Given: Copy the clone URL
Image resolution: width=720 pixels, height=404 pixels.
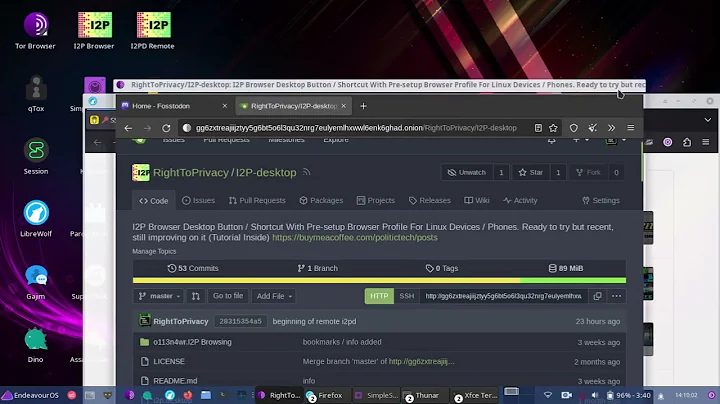Looking at the screenshot, I should pyautogui.click(x=597, y=296).
